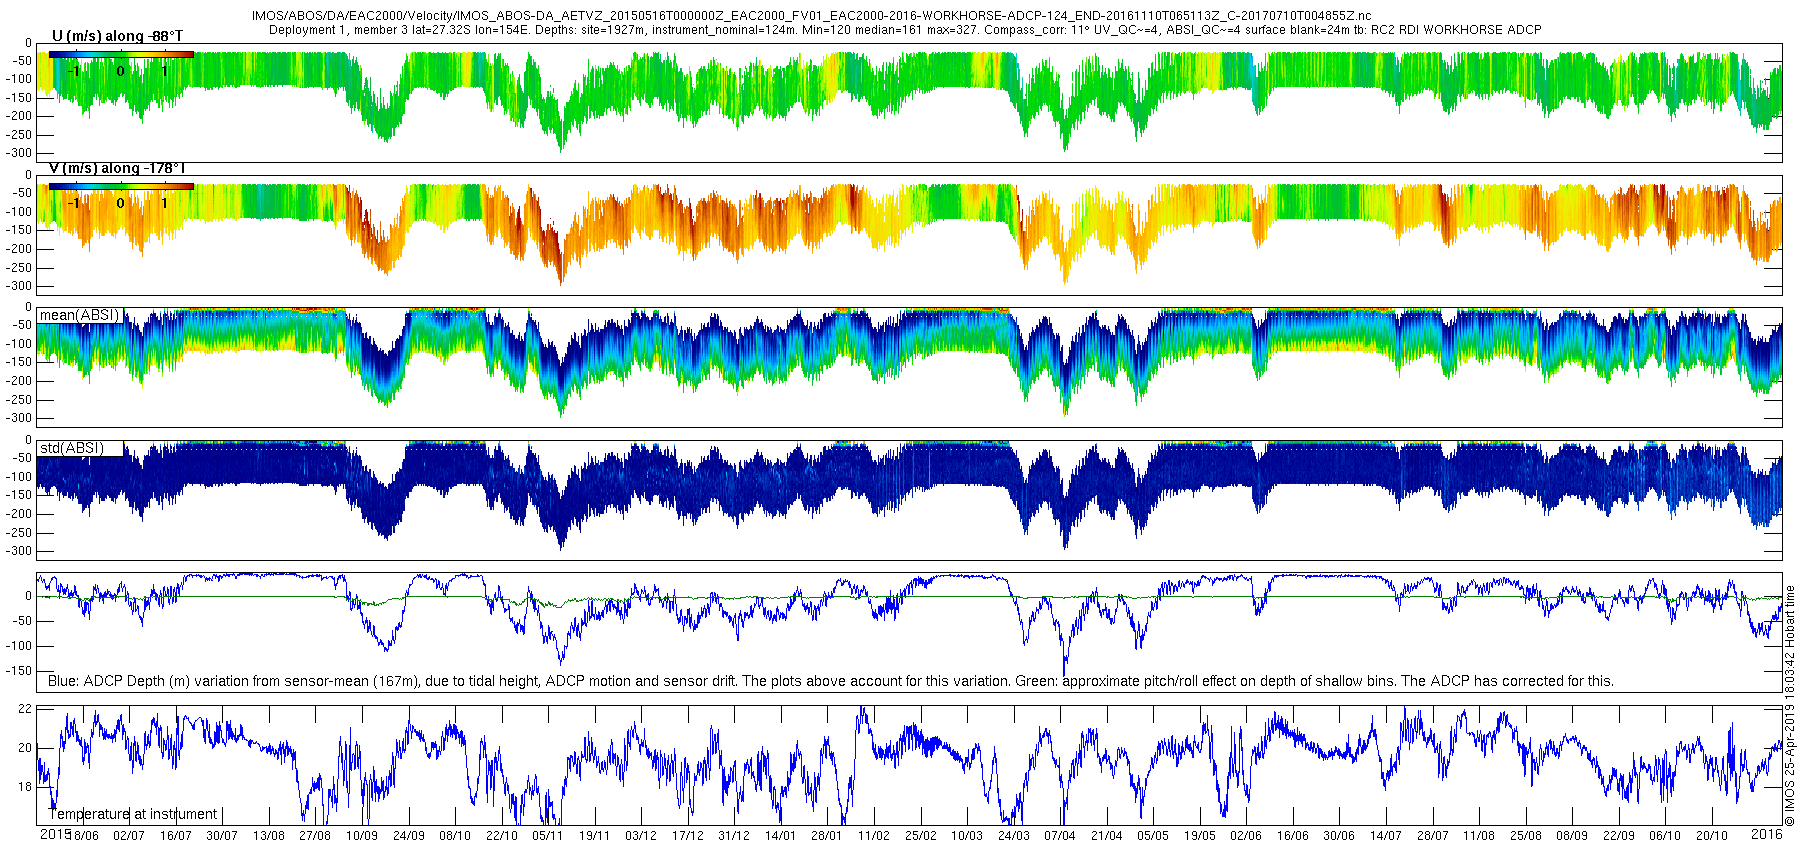Select the 'Deployment 1, member 3' metadata line
1800x850 pixels.
905,30
